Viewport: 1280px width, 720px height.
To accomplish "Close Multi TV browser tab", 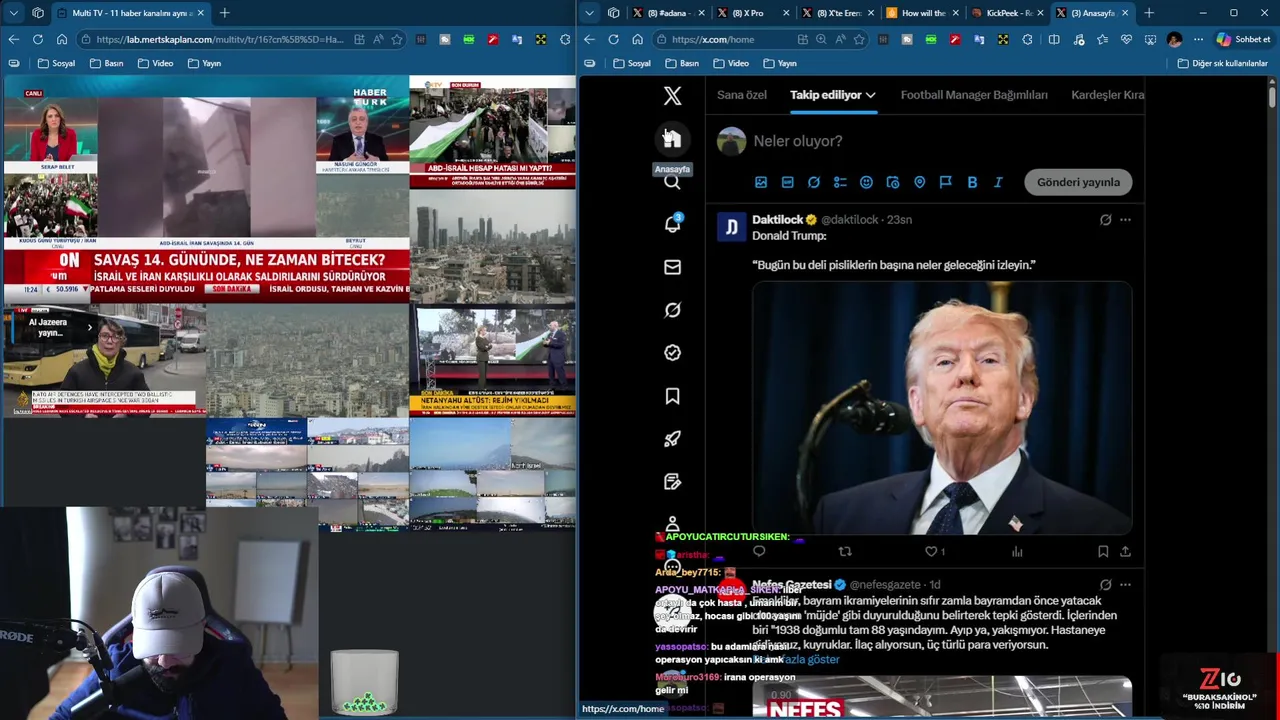I will (200, 13).
